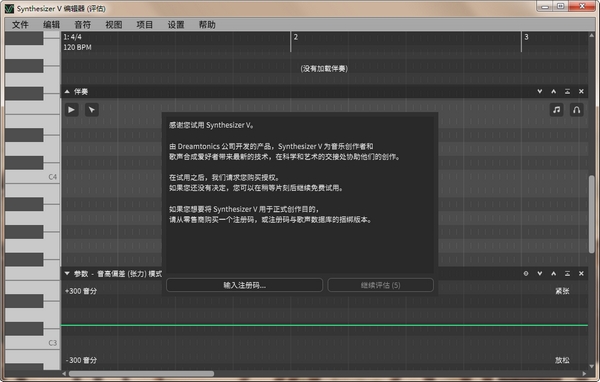Click the -300 音分 label
Viewport: 600px width, 382px height.
[81, 360]
